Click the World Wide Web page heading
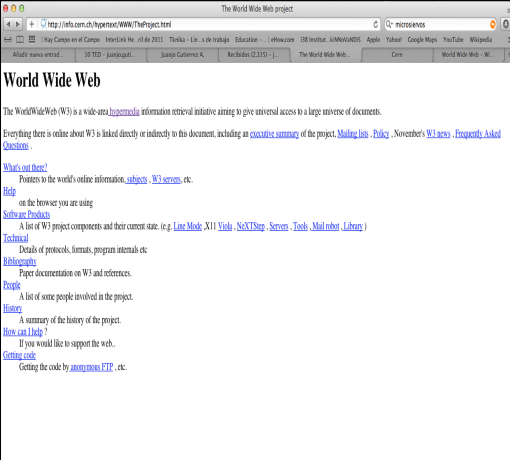This screenshot has width=510, height=460. (52, 80)
